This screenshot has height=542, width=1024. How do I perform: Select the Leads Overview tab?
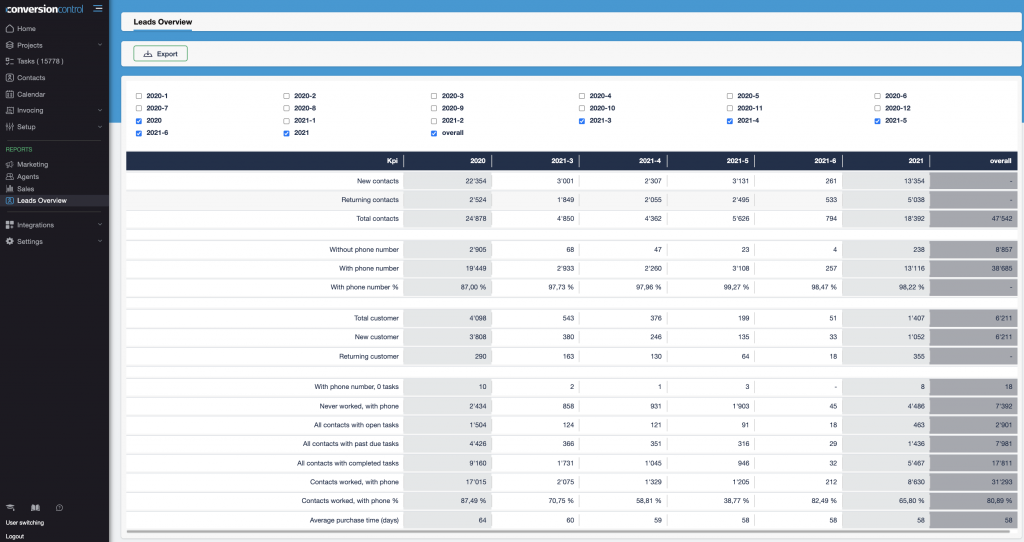click(162, 21)
